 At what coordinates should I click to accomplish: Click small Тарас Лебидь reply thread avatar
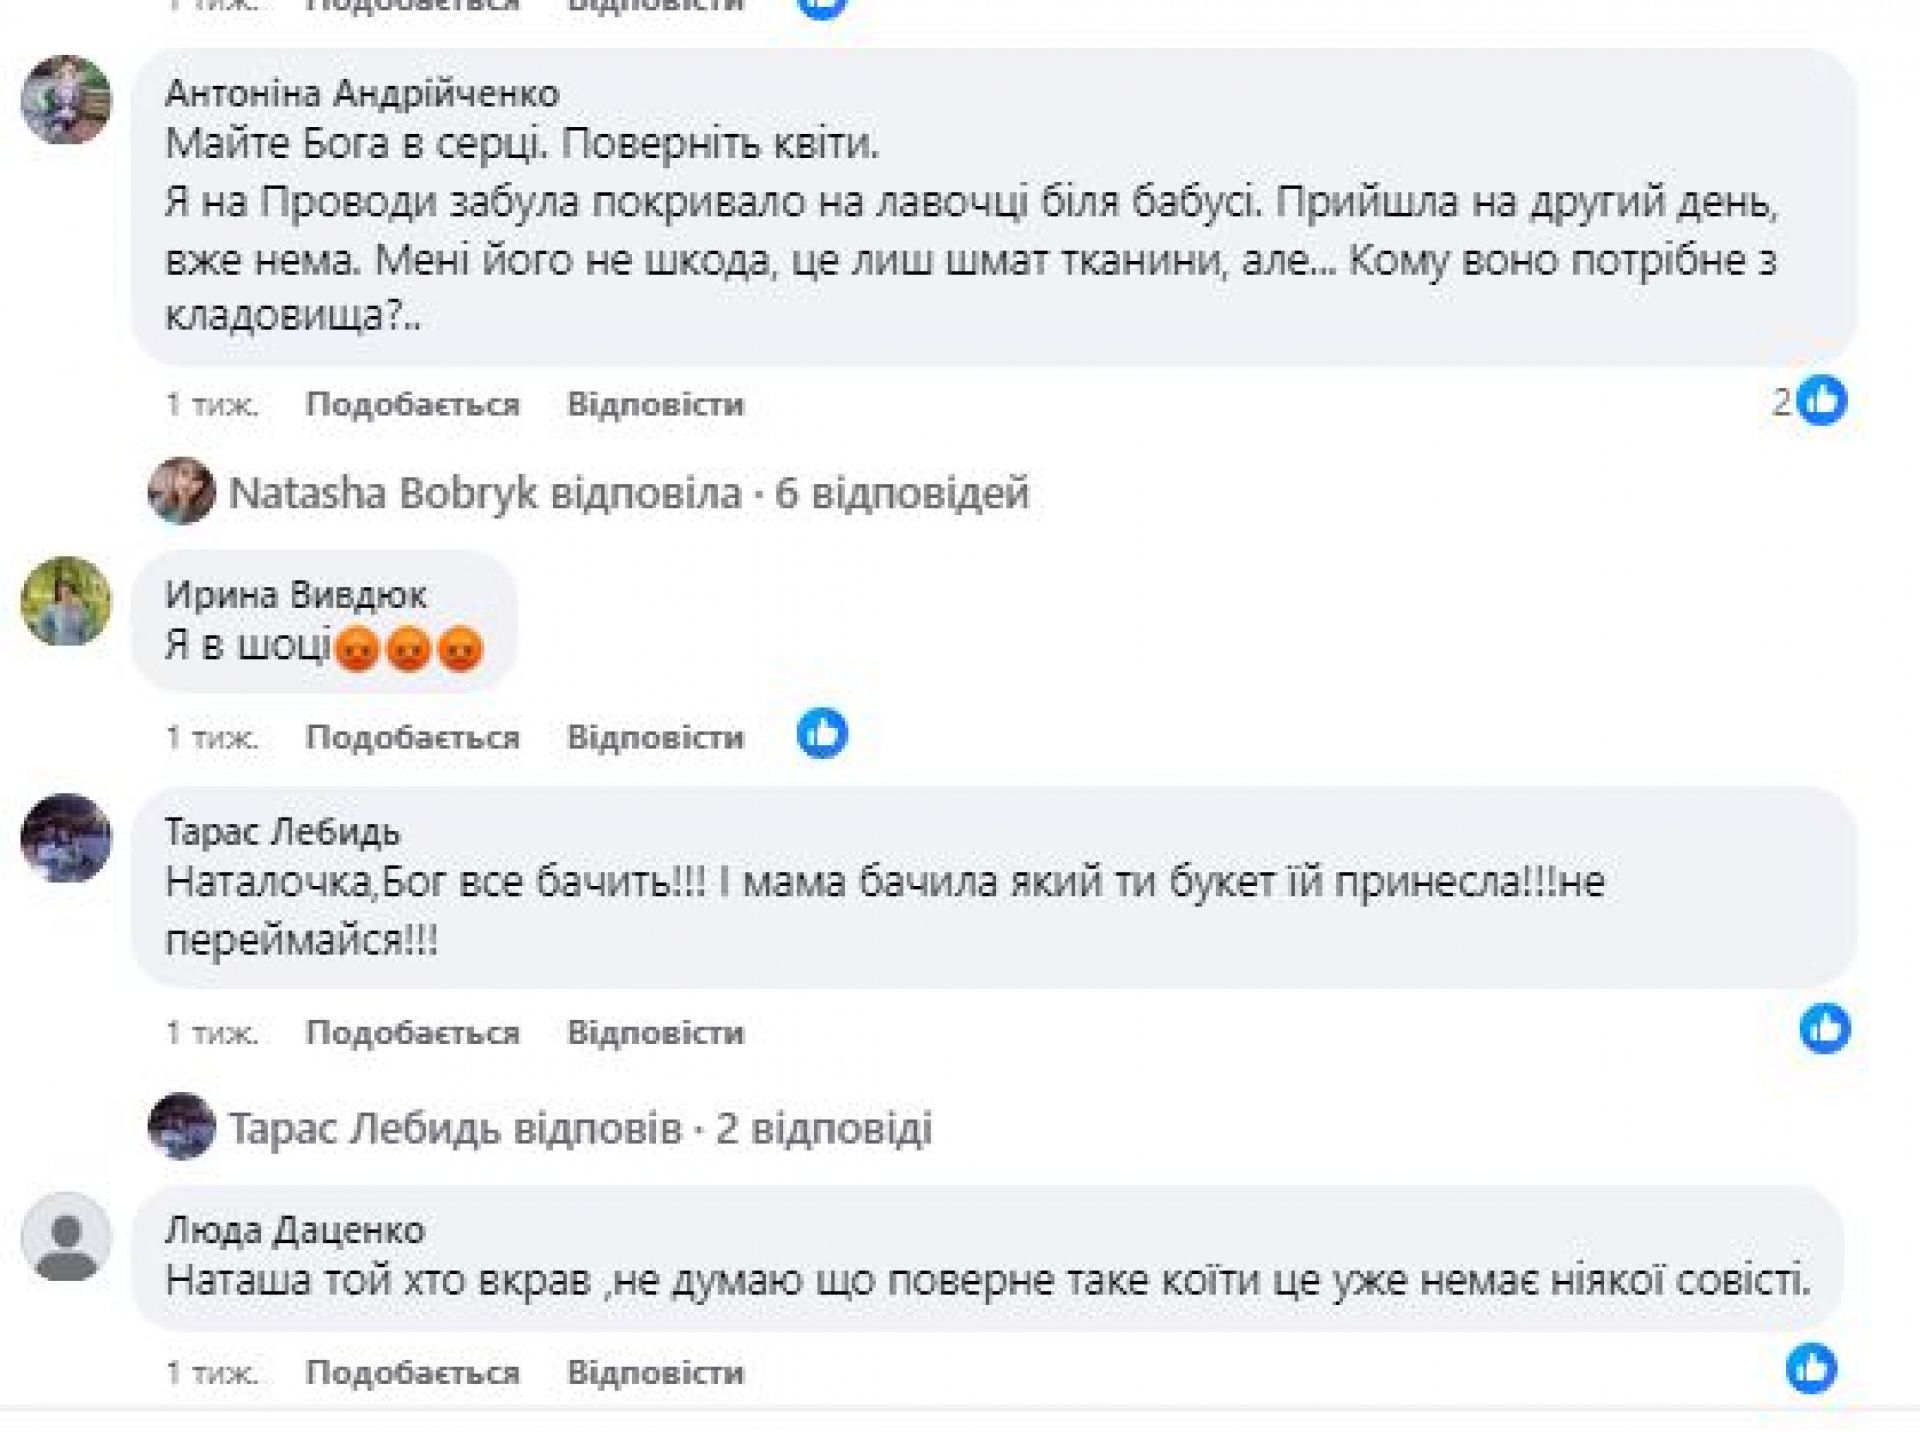(181, 1126)
